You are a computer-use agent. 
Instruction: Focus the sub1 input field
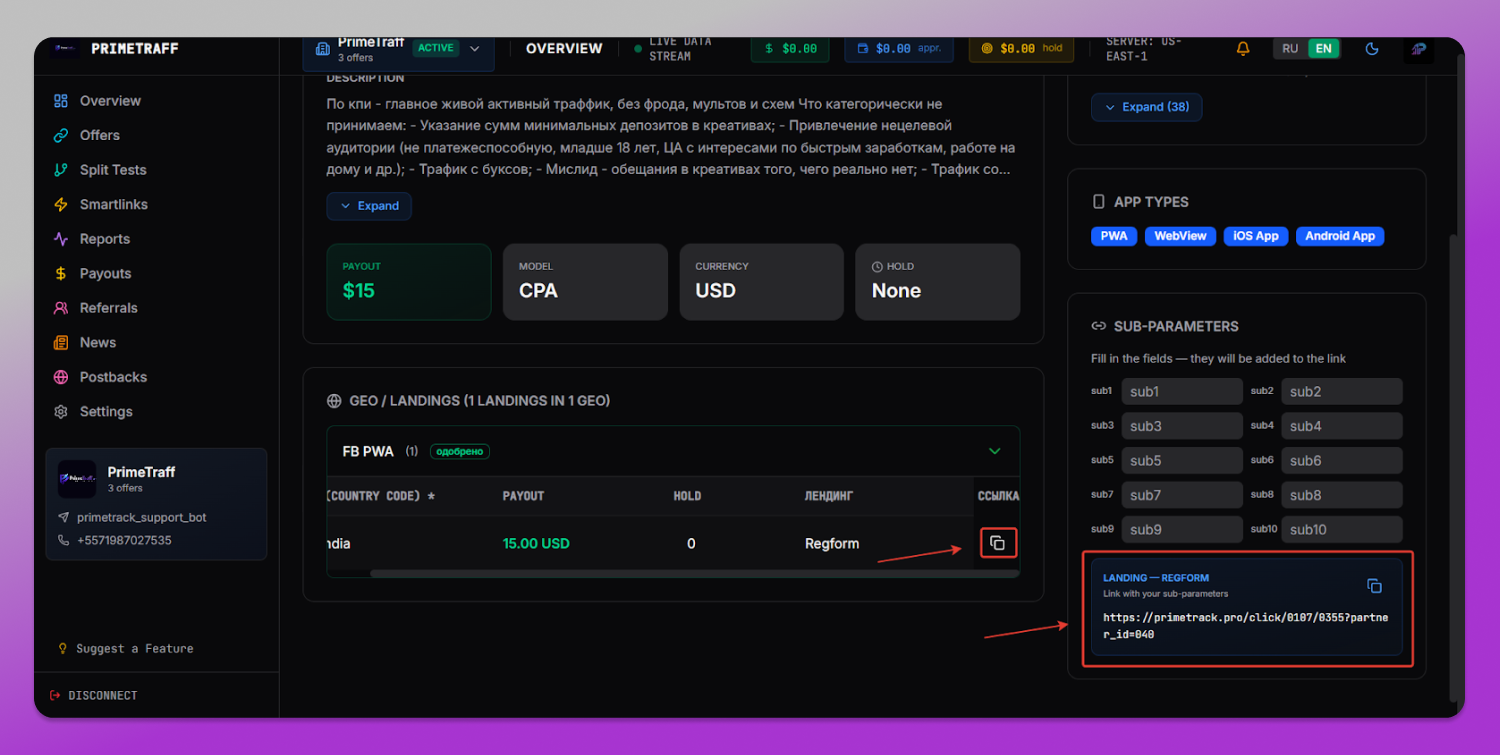(x=1182, y=392)
